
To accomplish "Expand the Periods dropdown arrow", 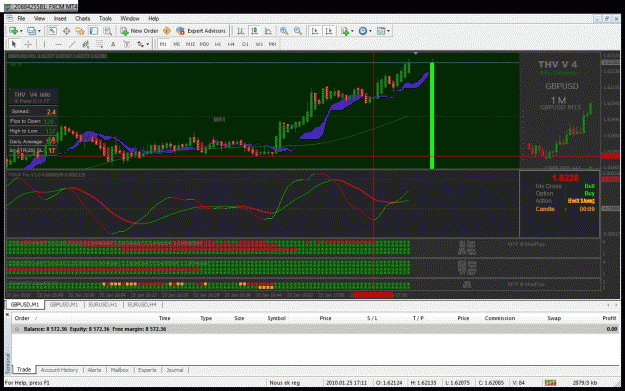I will 370,31.
